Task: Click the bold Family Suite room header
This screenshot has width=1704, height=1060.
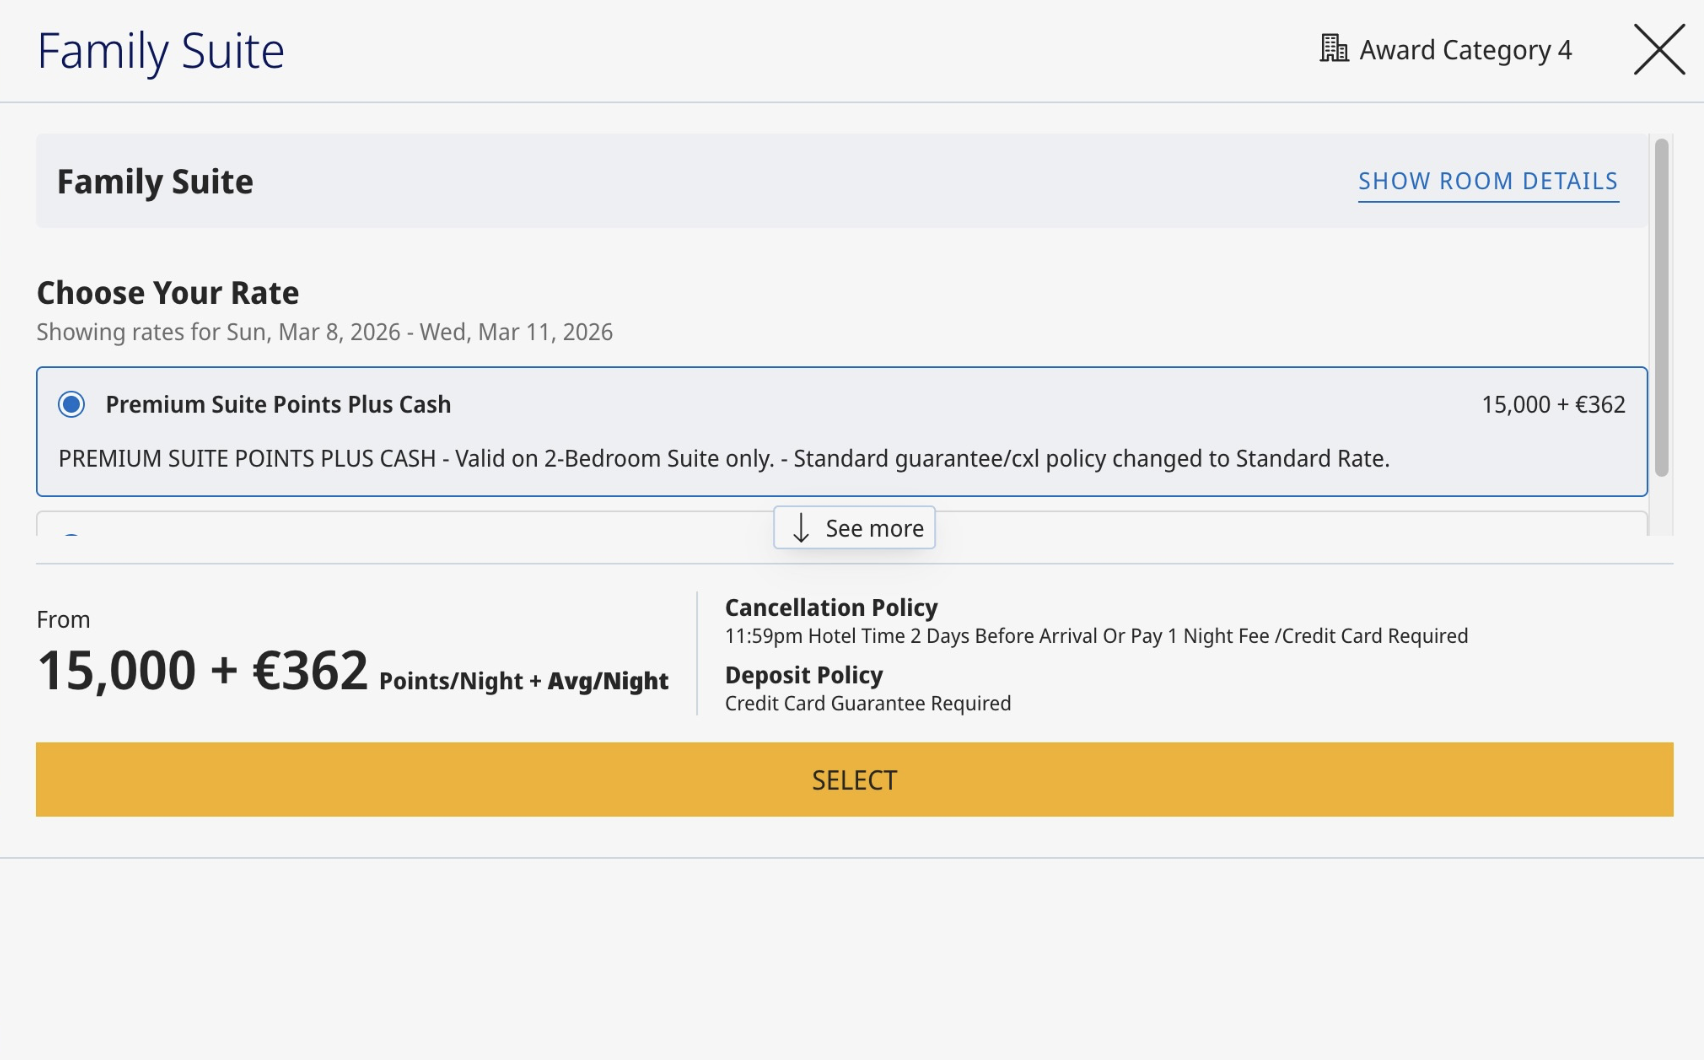Action: 155,182
